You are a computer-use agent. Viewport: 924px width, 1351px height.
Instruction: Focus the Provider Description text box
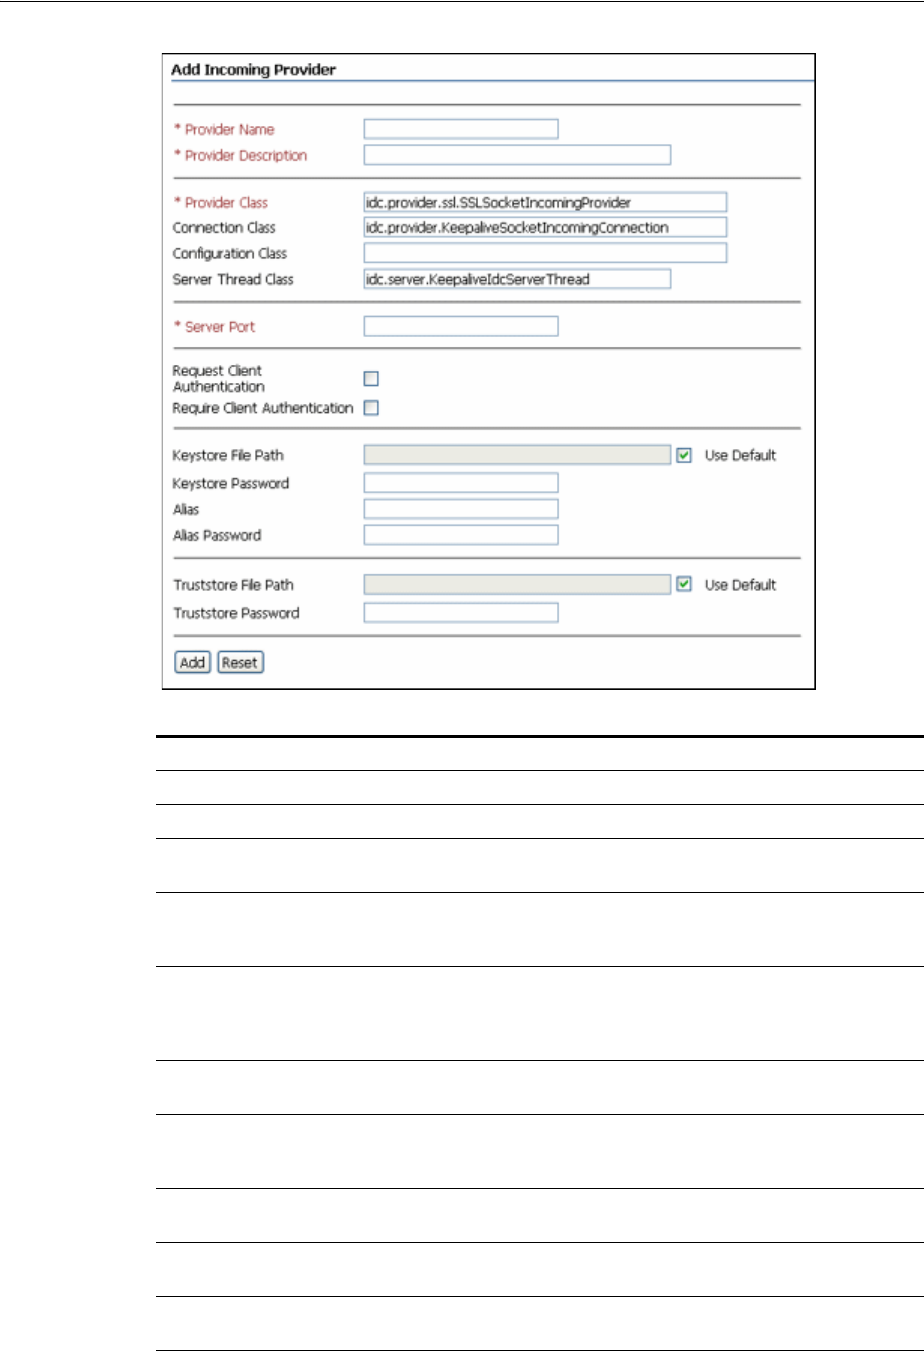(x=517, y=155)
